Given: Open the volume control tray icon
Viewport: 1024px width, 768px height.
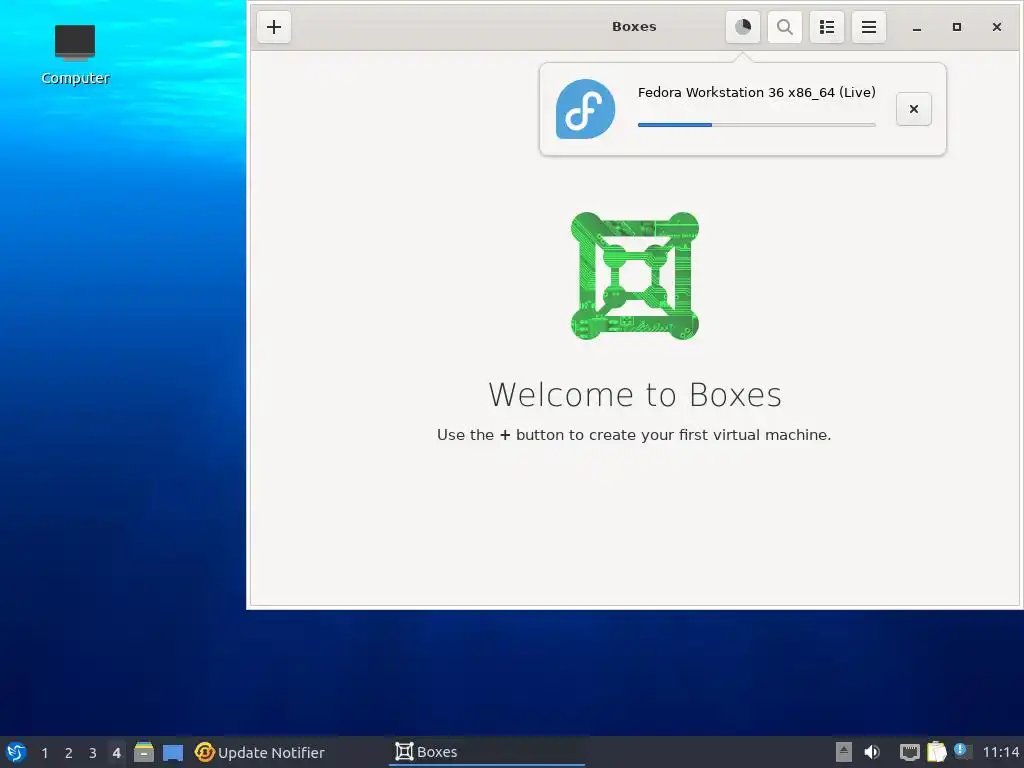Looking at the screenshot, I should (x=872, y=752).
